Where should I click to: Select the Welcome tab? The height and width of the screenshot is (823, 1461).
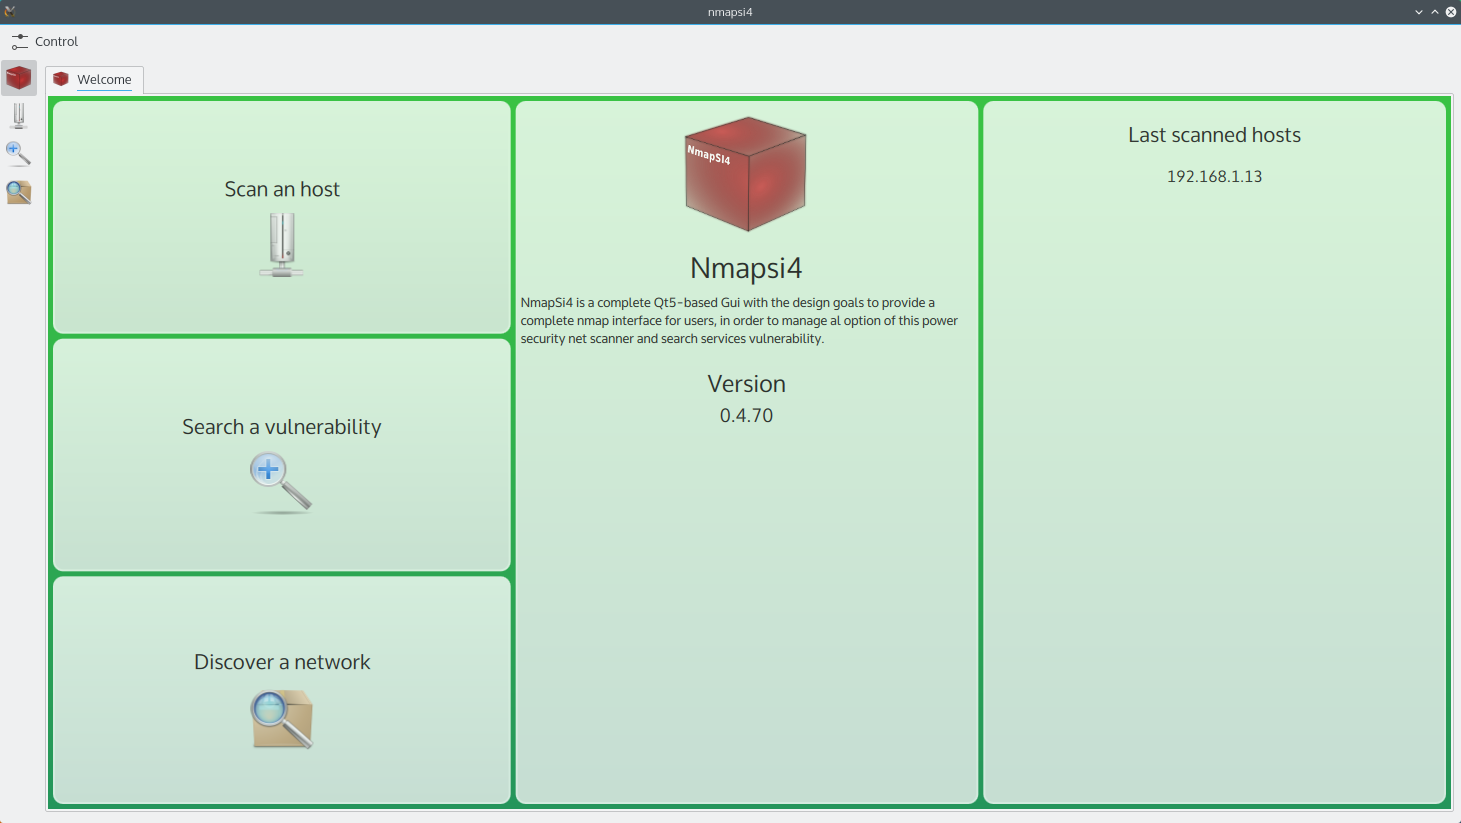(94, 79)
